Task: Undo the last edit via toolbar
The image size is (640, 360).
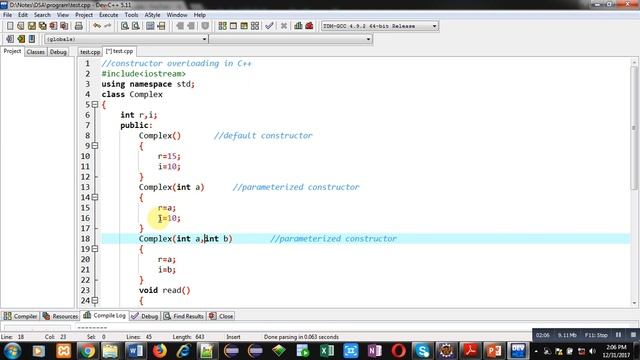Action: [97, 26]
